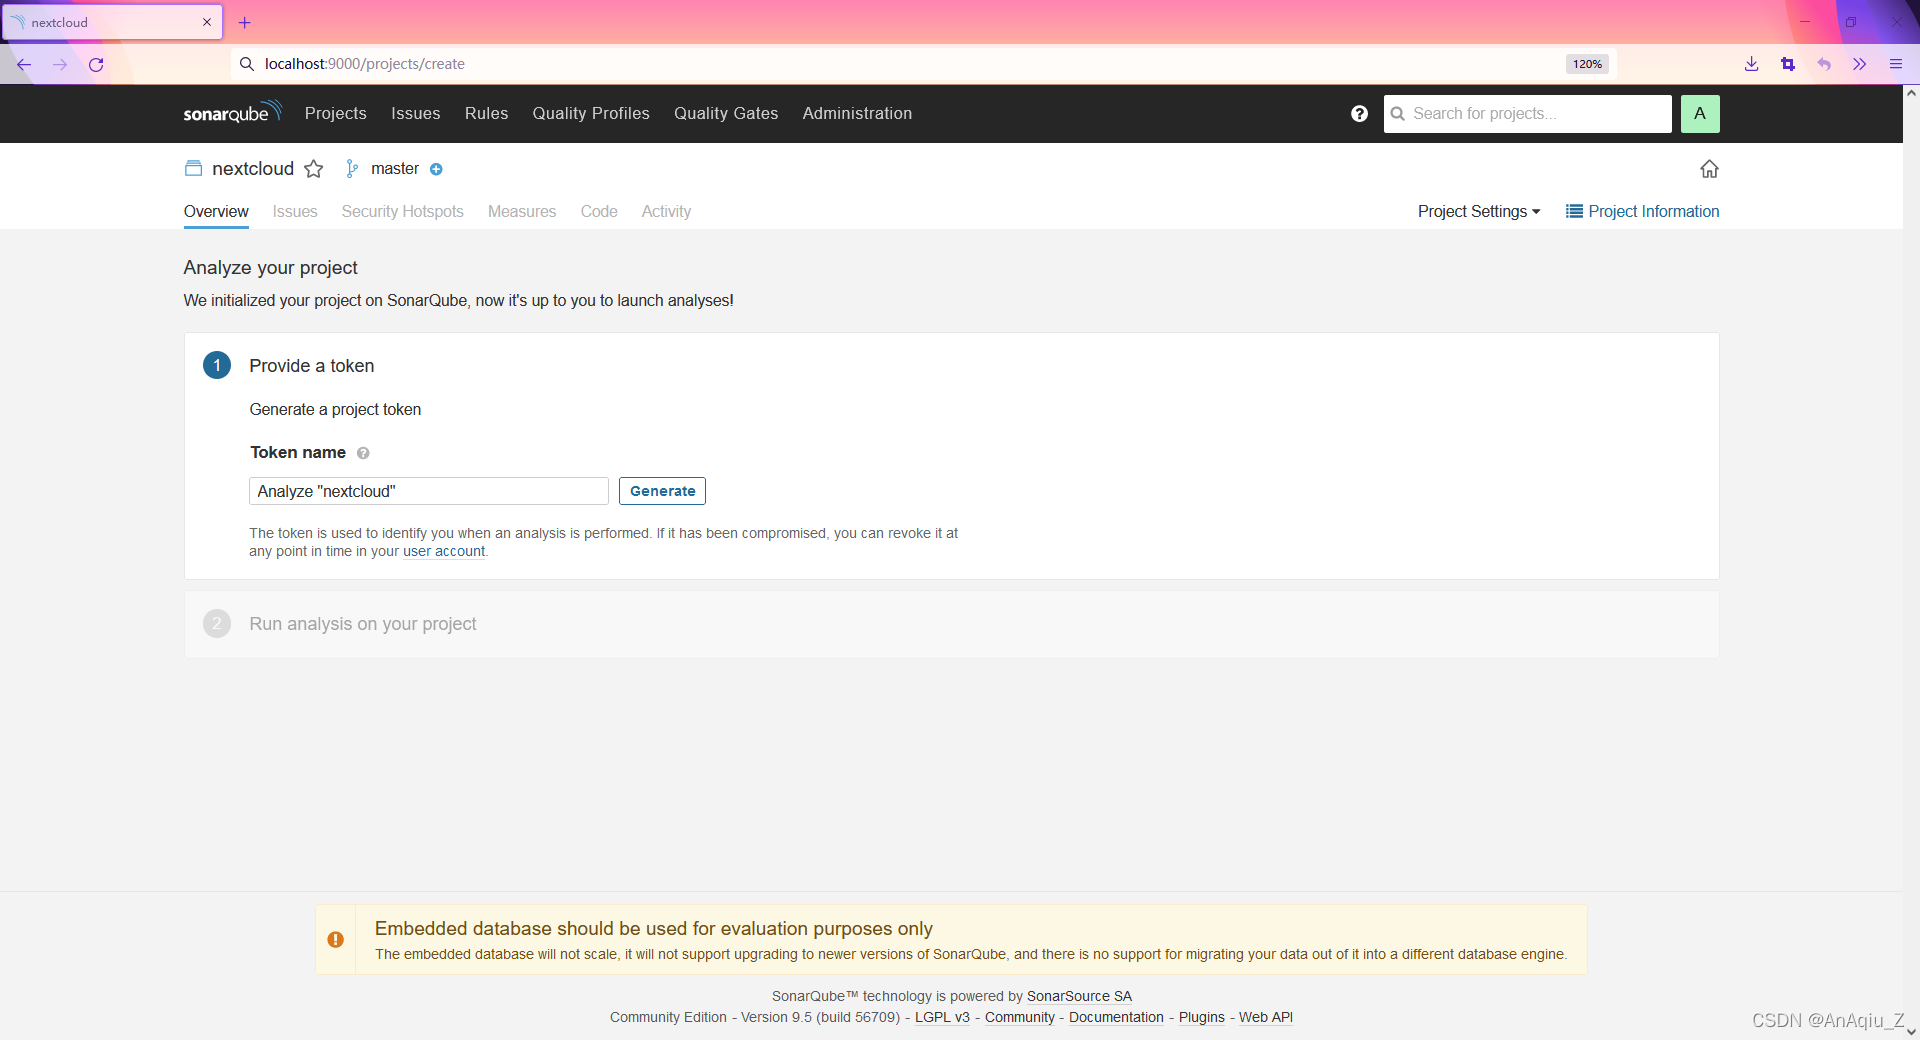Open the Web API footer link
Image resolution: width=1920 pixels, height=1040 pixels.
(x=1266, y=1017)
